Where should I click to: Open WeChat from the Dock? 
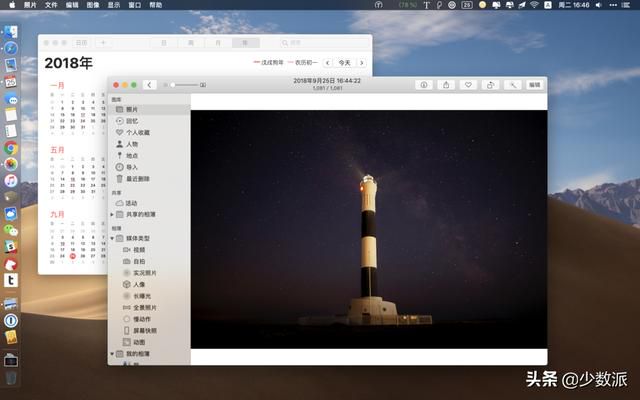(x=11, y=230)
